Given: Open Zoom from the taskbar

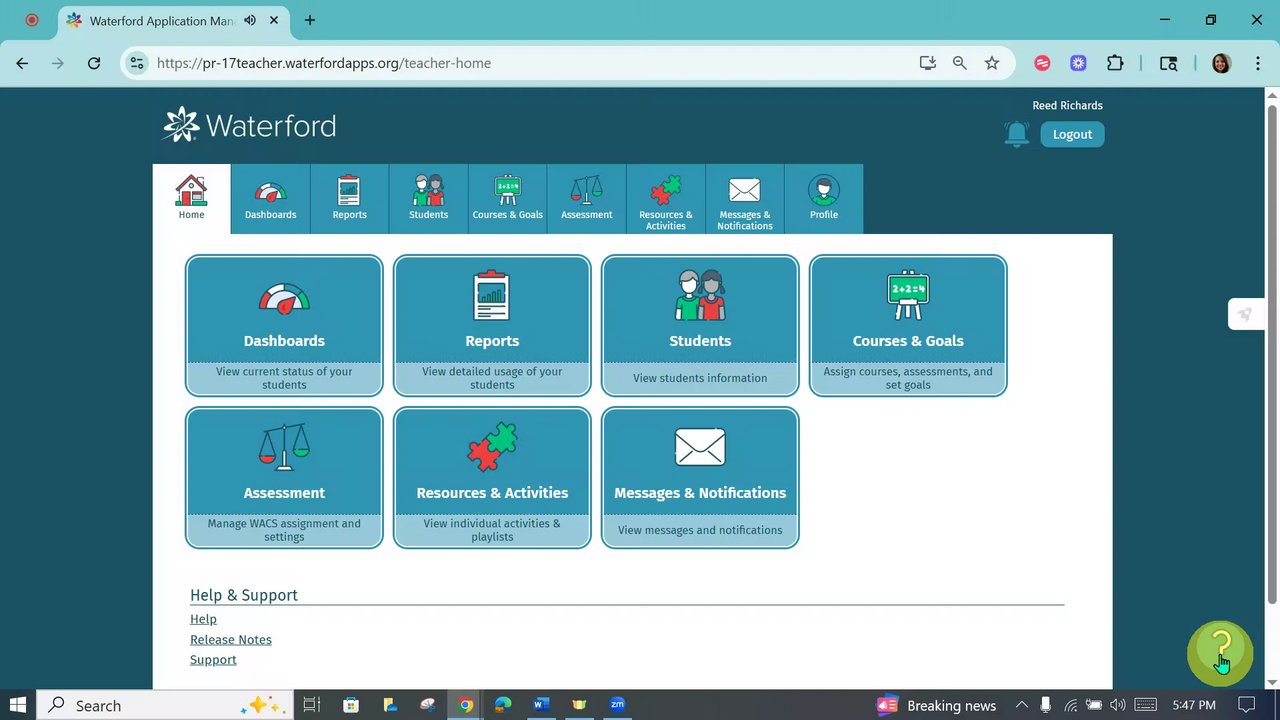Looking at the screenshot, I should click(x=617, y=705).
